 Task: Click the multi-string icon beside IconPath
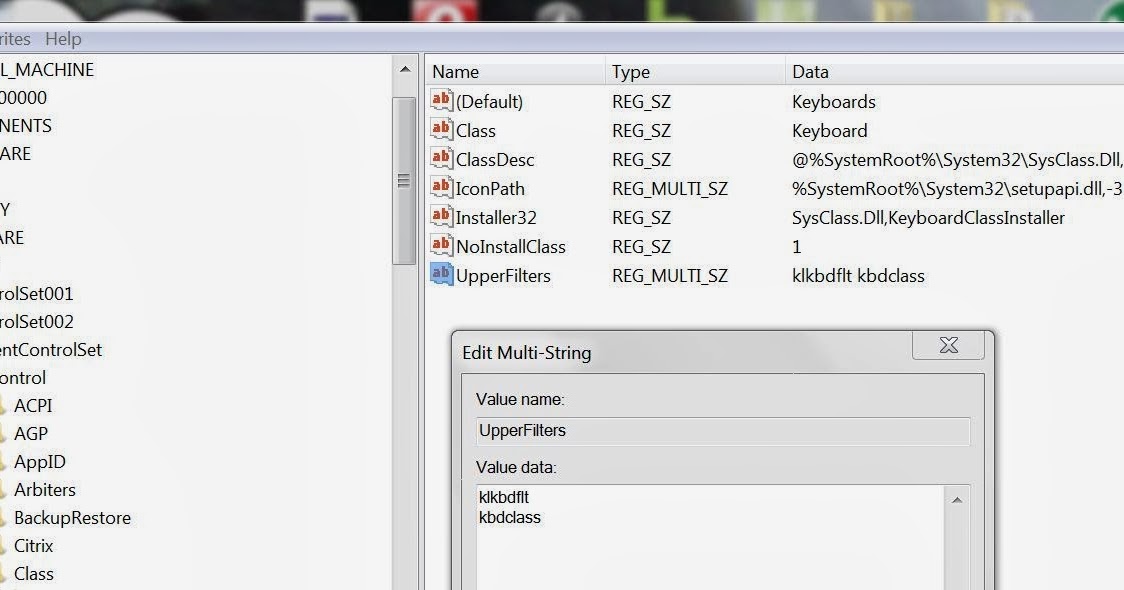click(x=441, y=188)
